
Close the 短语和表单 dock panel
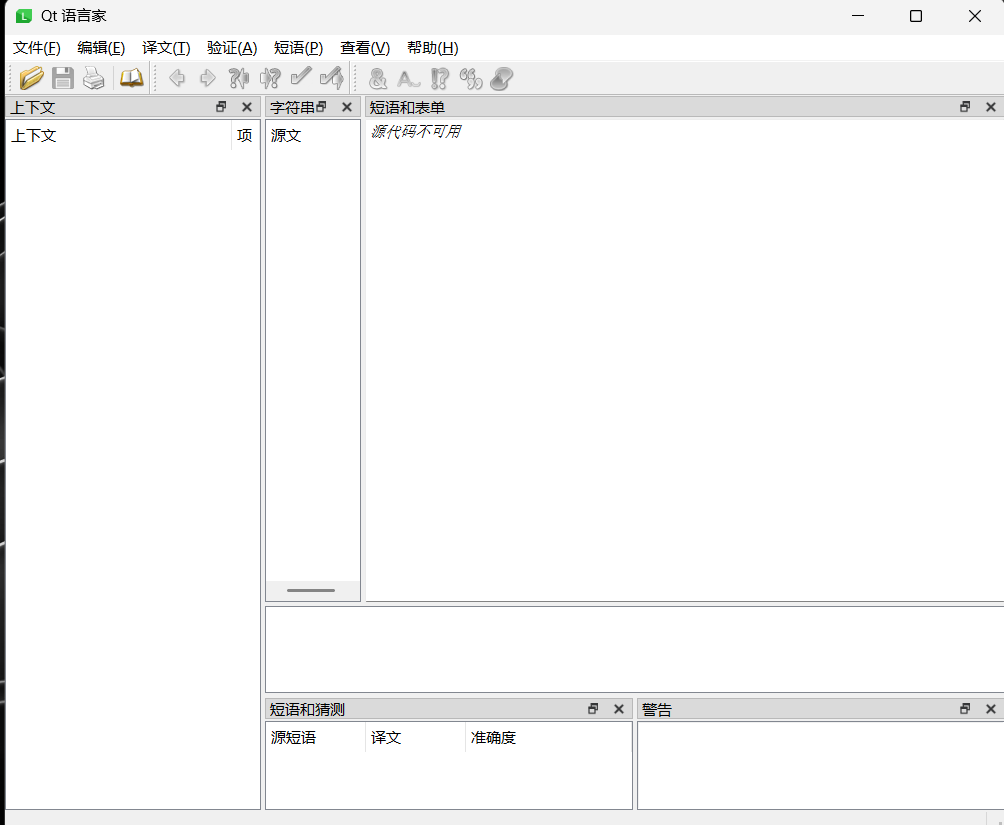(991, 107)
